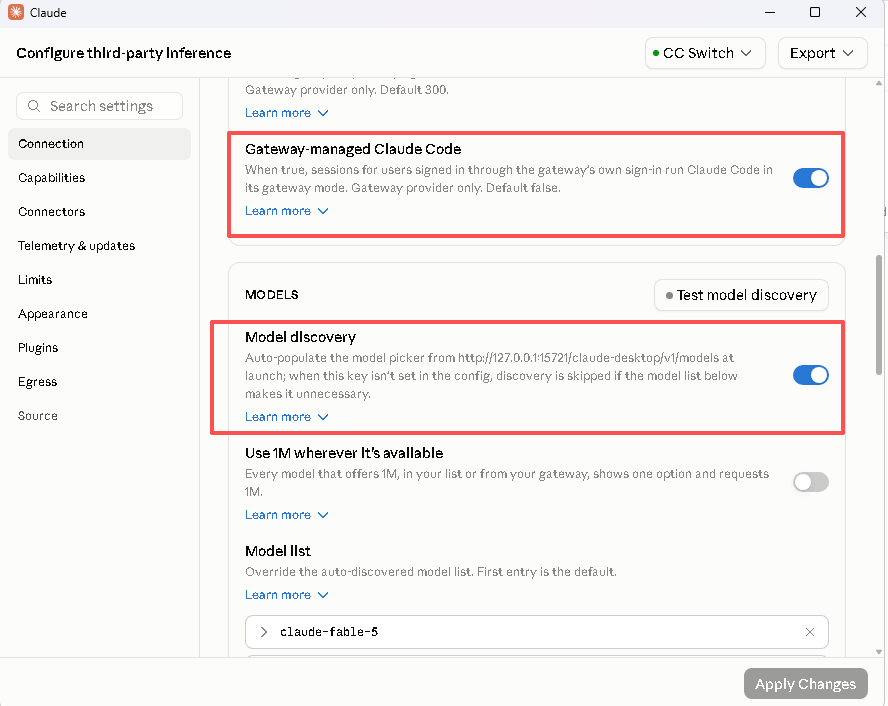Open the Appearance settings
The width and height of the screenshot is (888, 706).
coord(99,314)
